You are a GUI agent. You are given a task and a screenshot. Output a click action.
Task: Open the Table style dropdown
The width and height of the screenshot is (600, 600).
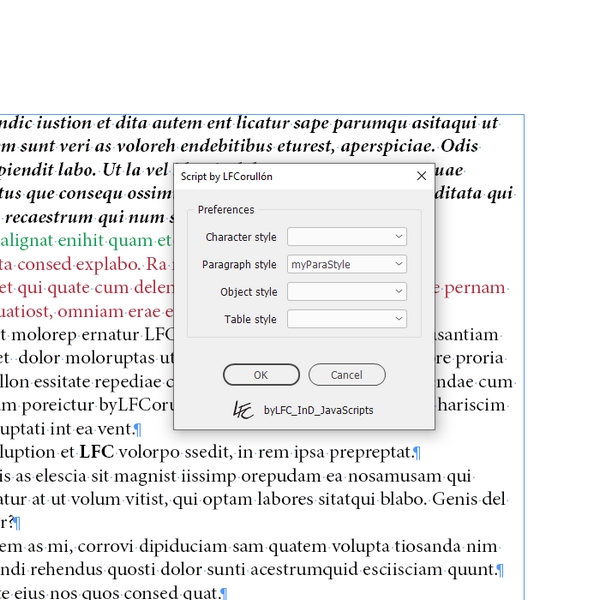tap(347, 319)
